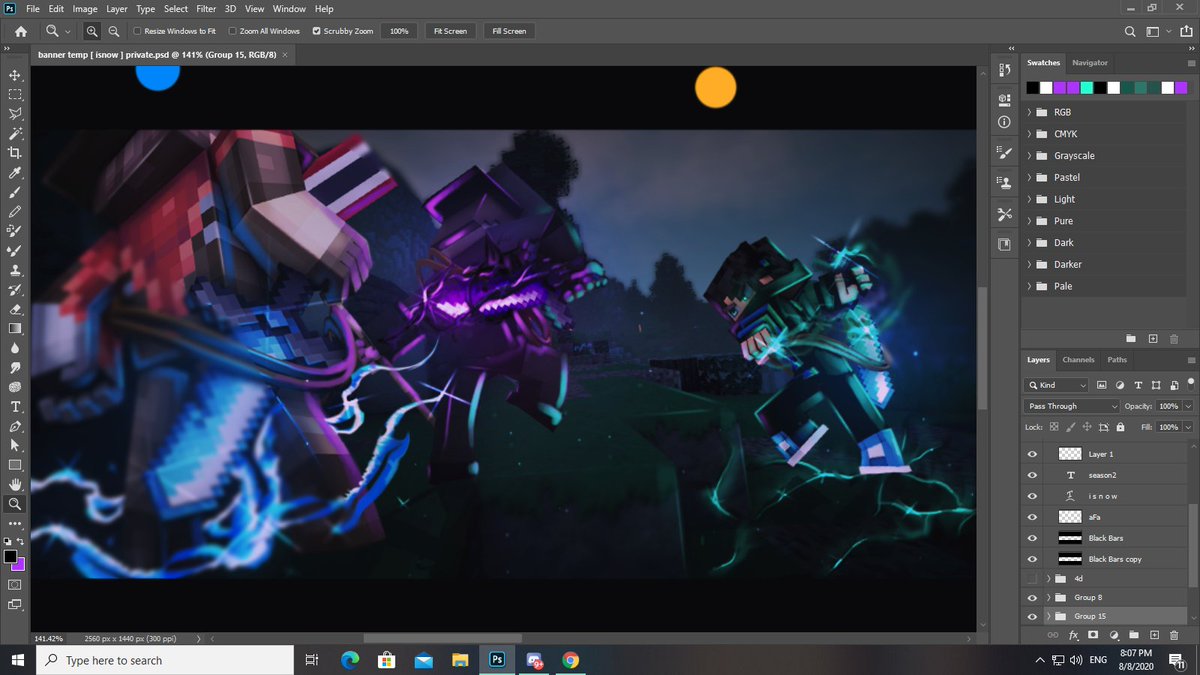
Task: Open the Opacity slider dropdown arrow
Action: pyautogui.click(x=1188, y=406)
